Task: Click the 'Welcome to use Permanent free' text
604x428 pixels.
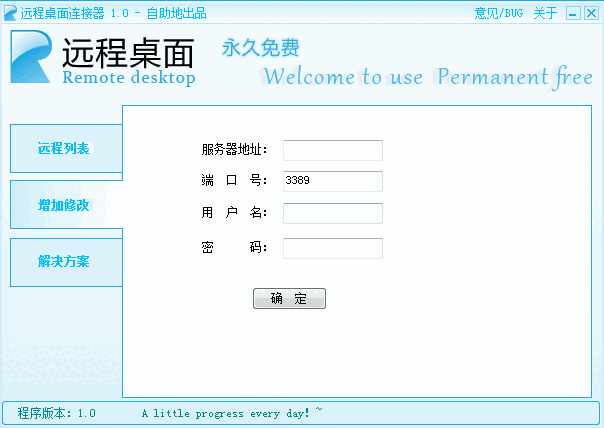Action: (428, 77)
